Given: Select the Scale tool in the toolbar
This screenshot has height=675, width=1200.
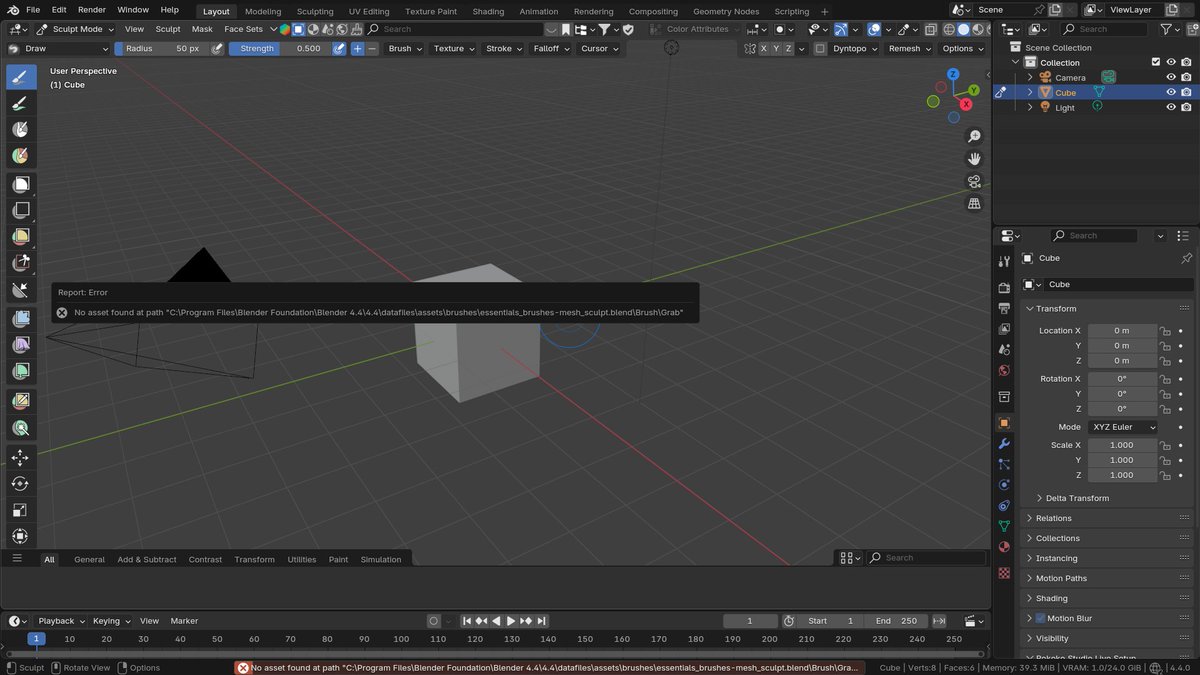Looking at the screenshot, I should click(21, 509).
